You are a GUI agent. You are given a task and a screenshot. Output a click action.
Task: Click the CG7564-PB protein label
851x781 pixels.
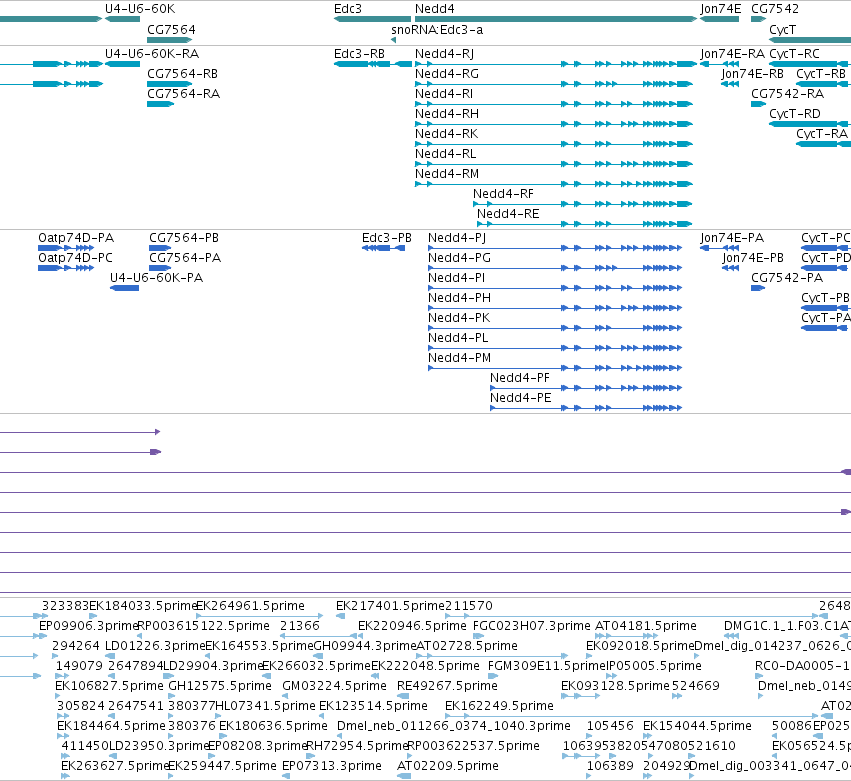pyautogui.click(x=184, y=238)
